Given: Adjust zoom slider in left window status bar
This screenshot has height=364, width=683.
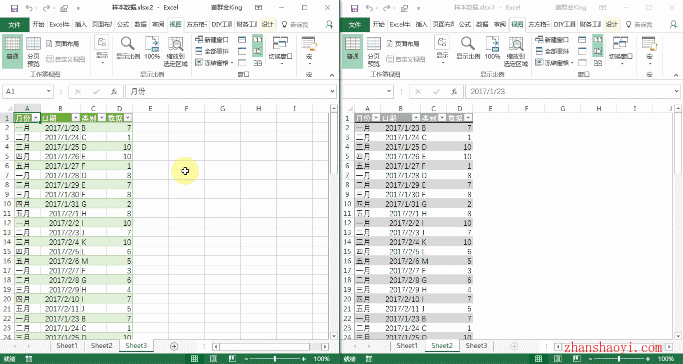Looking at the screenshot, I should 275,358.
